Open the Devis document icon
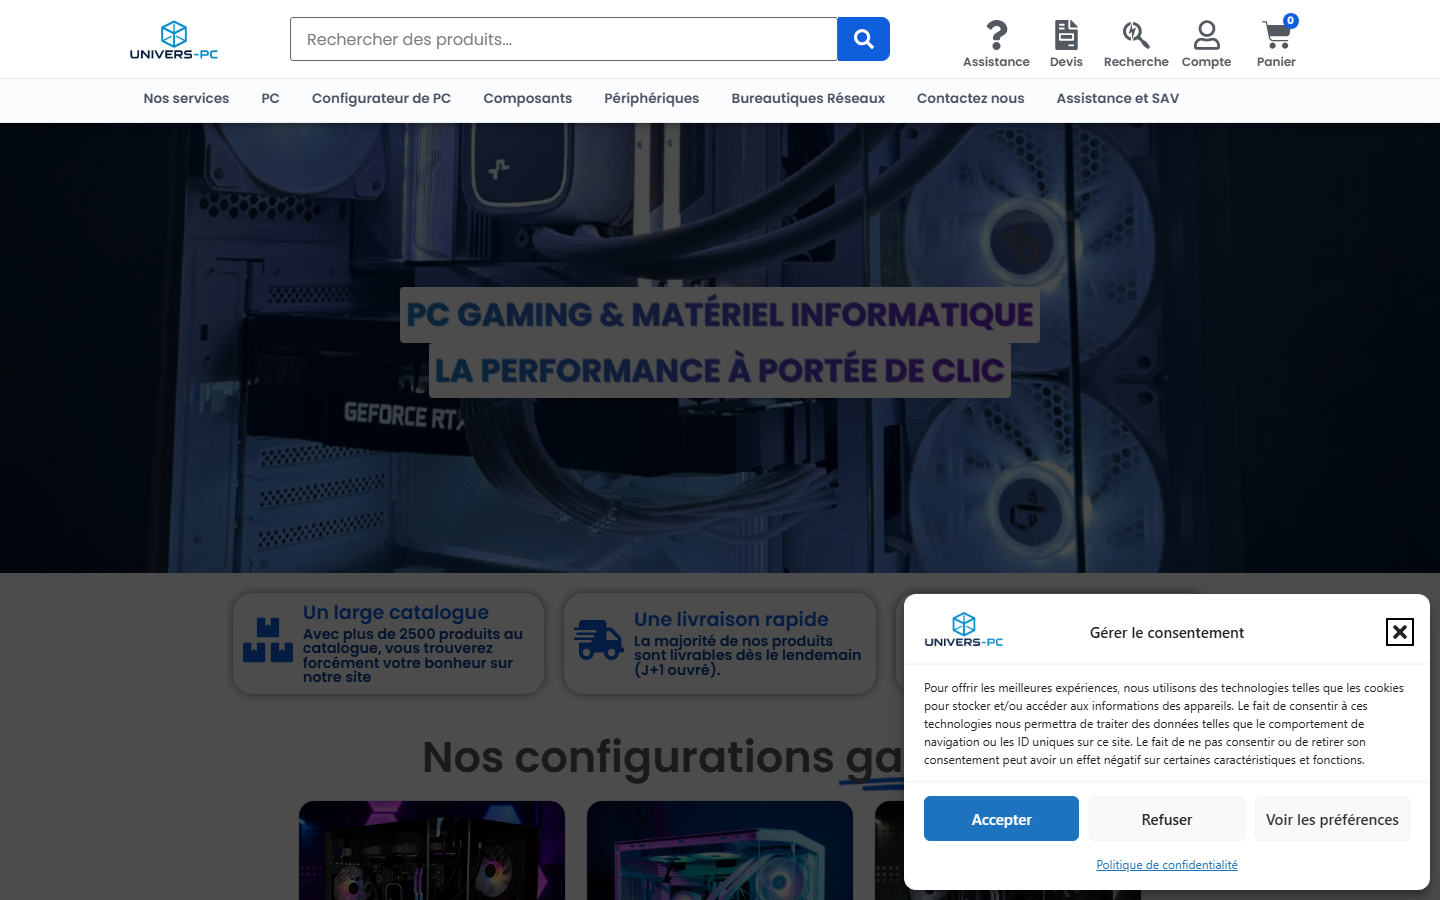The height and width of the screenshot is (900, 1440). [1066, 35]
